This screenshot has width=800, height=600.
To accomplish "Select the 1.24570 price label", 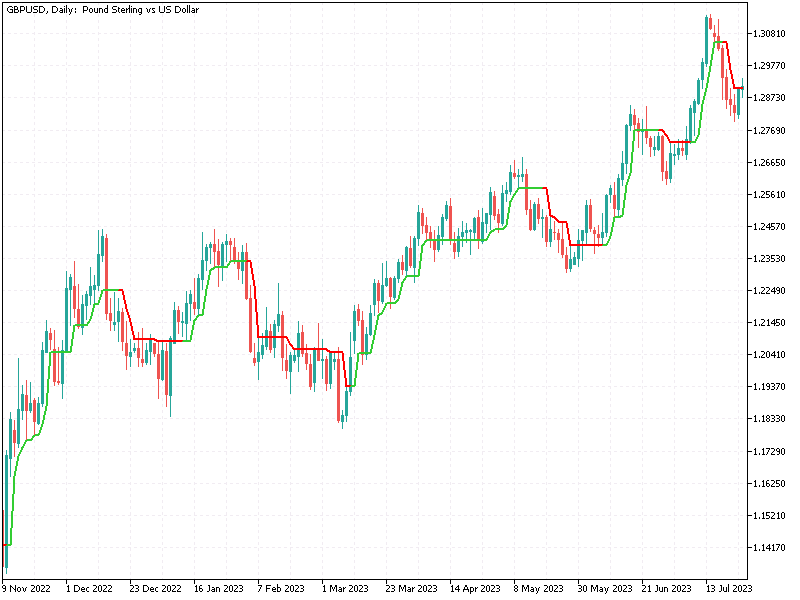I will (x=769, y=227).
